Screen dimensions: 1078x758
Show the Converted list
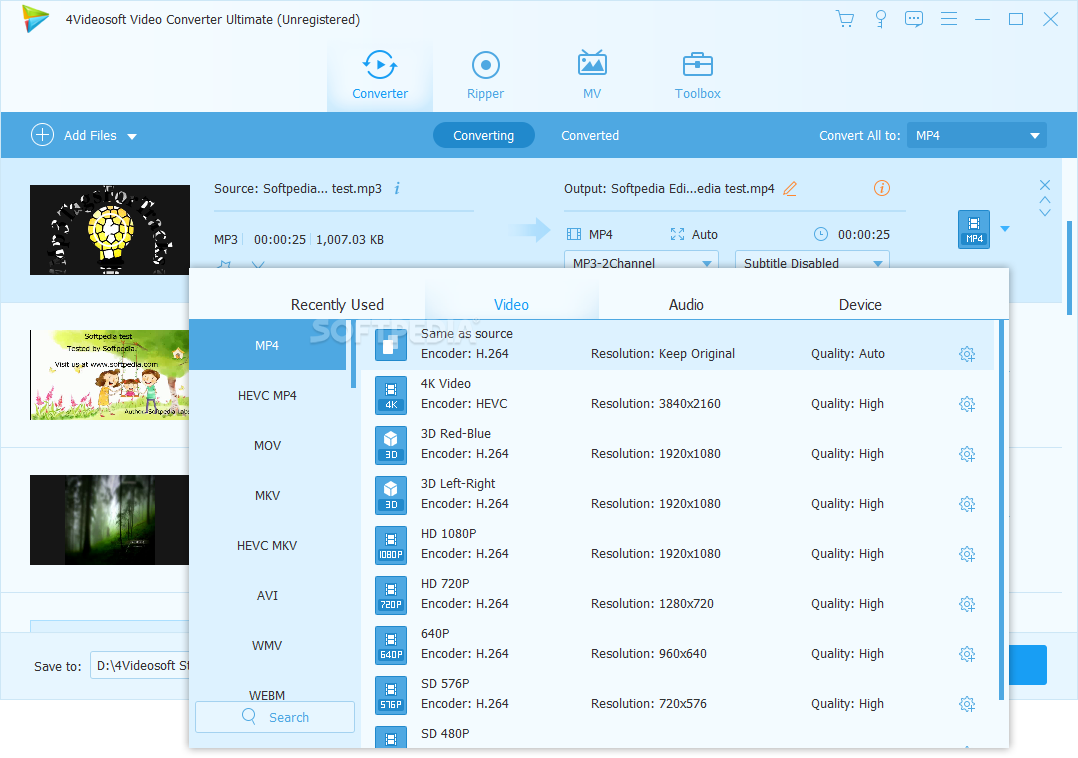tap(590, 135)
